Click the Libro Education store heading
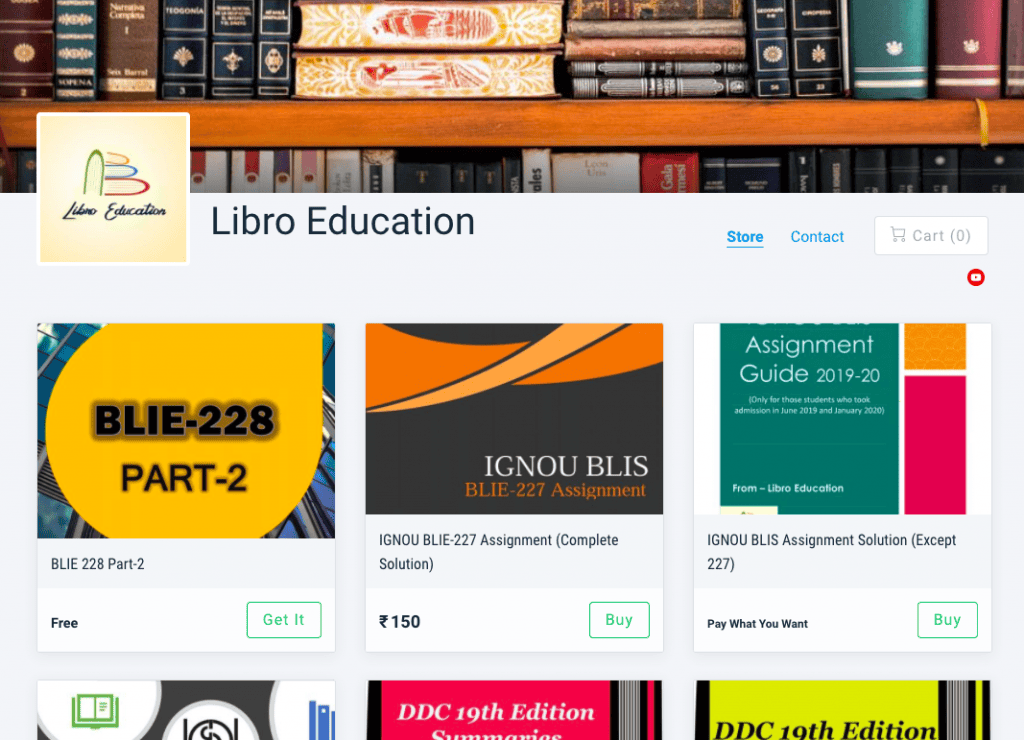Viewport: 1024px width, 740px height. [x=342, y=221]
